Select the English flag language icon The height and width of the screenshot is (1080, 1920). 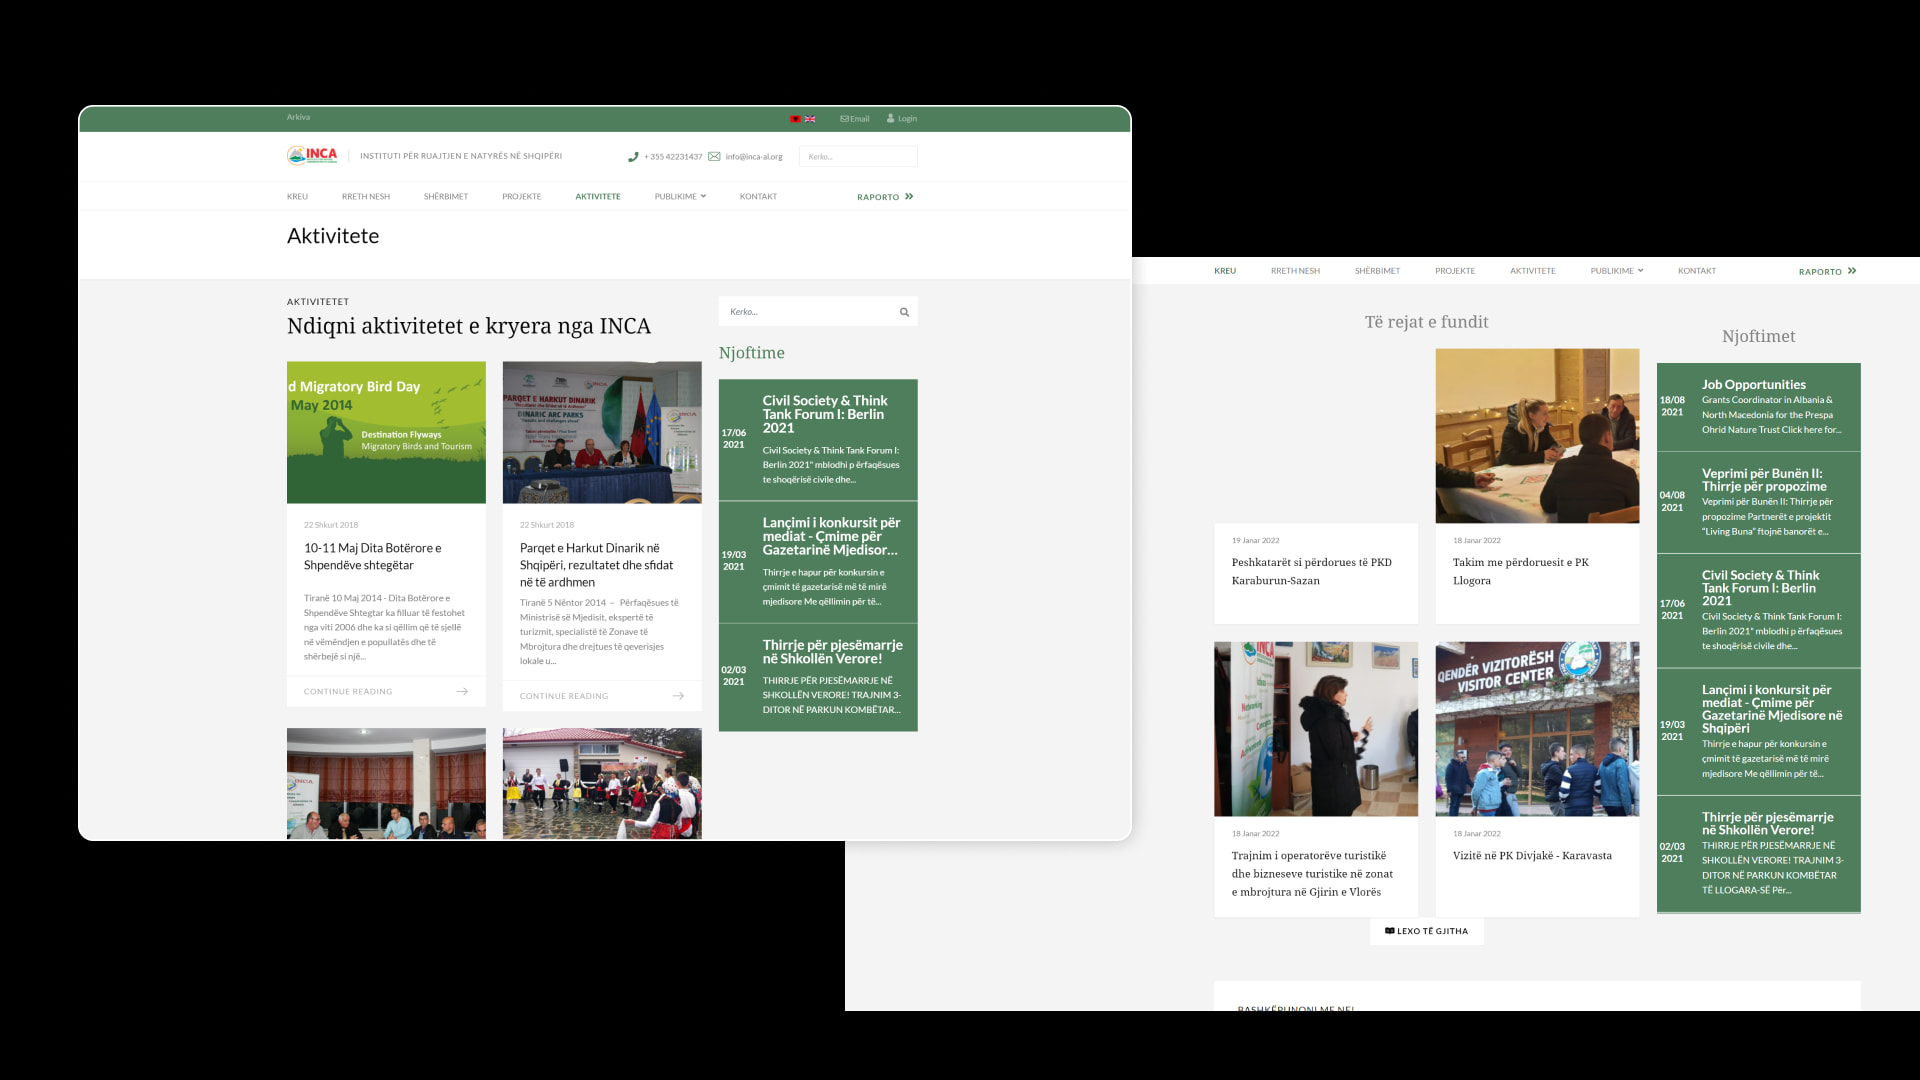[x=810, y=119]
